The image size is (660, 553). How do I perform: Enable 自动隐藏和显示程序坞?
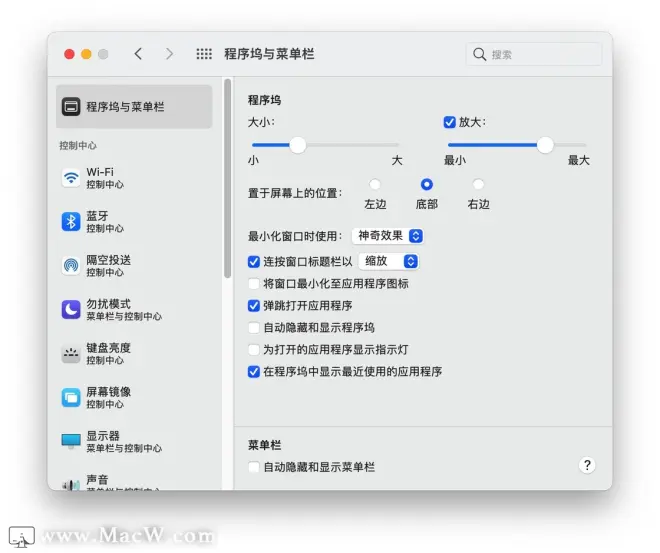pos(253,327)
